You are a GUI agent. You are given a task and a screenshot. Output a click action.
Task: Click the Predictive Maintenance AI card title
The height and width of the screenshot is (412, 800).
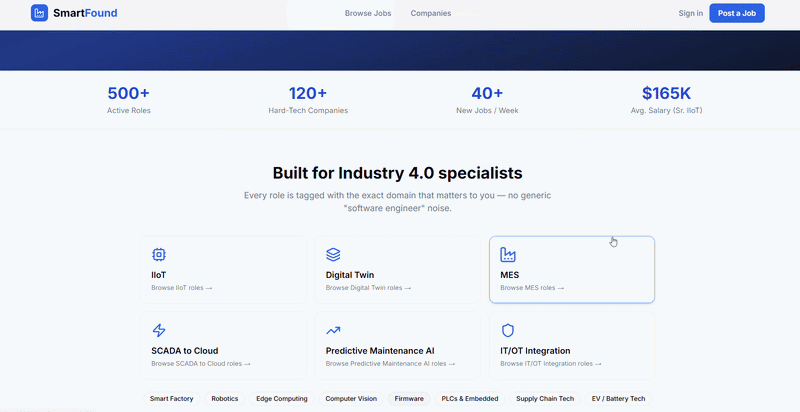pos(380,351)
